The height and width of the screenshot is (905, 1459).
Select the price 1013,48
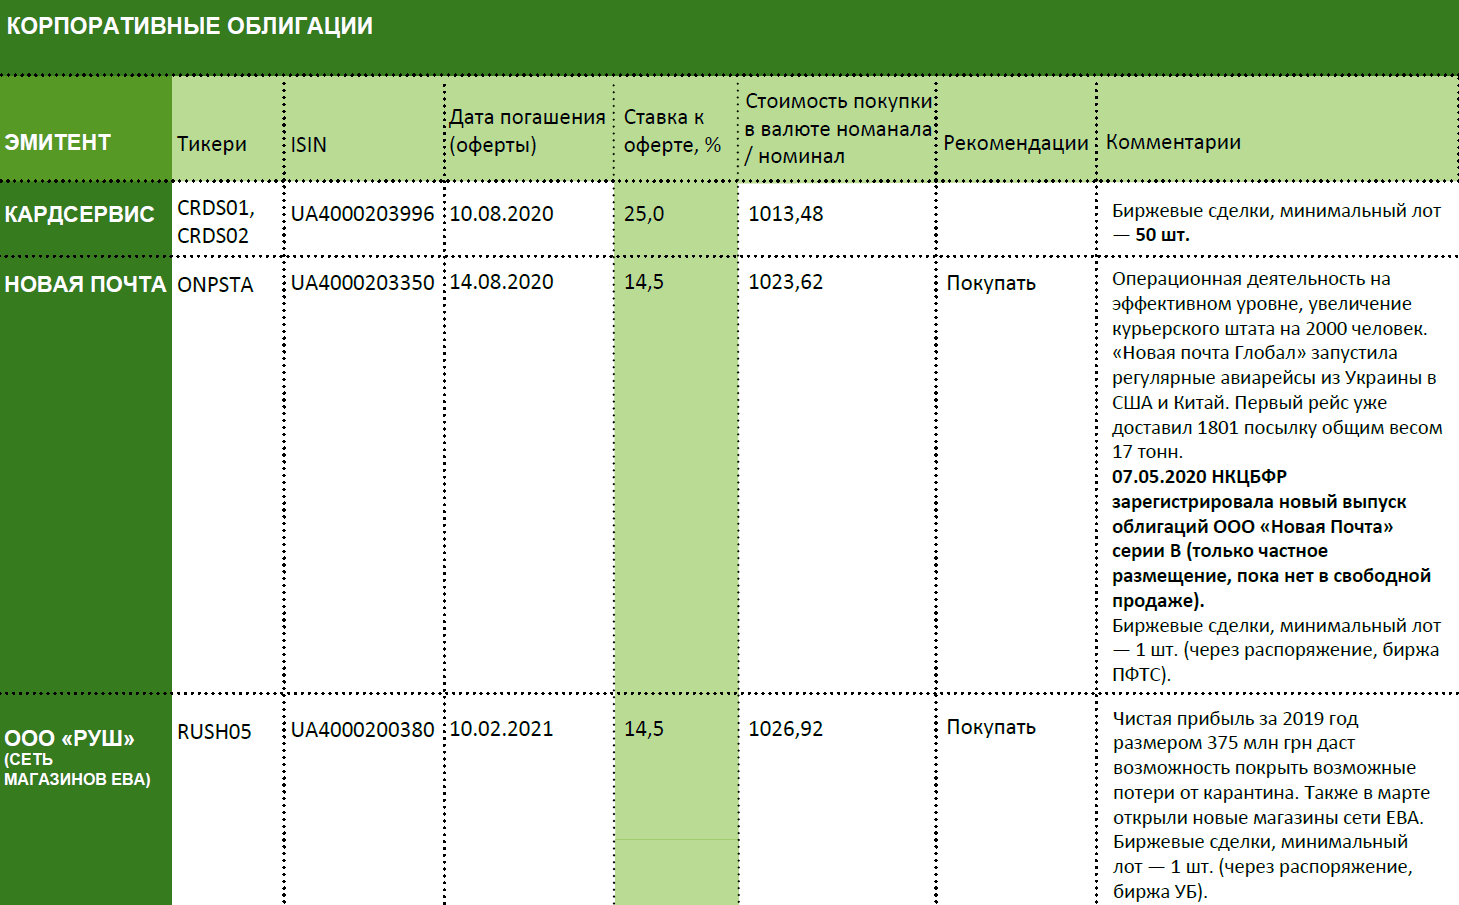[785, 214]
